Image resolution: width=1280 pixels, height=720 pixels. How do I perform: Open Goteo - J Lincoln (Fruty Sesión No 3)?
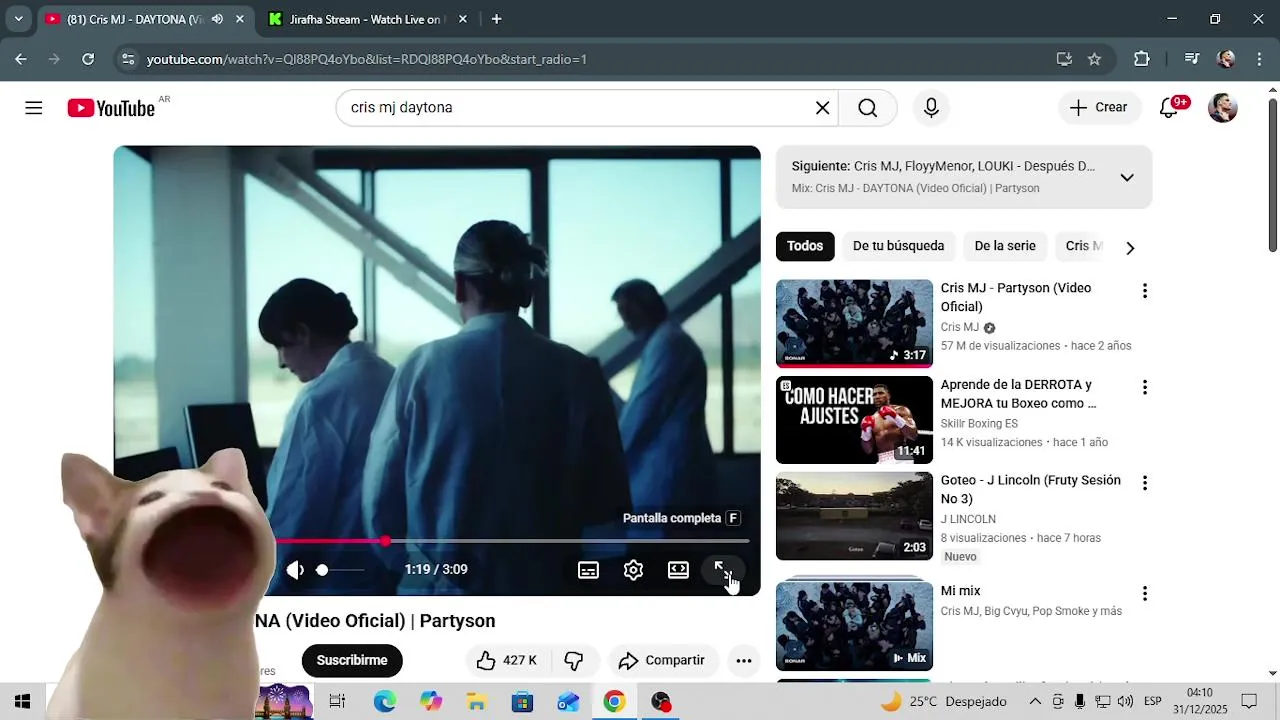1030,489
